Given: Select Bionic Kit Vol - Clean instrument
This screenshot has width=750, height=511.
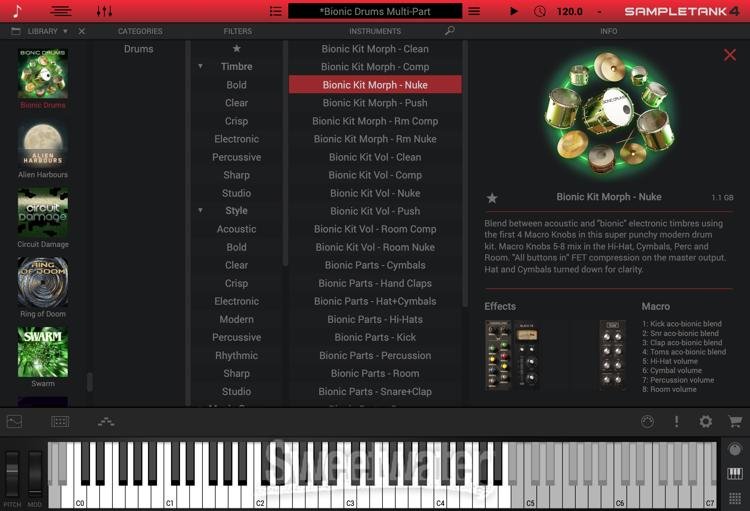Looking at the screenshot, I should [x=375, y=157].
